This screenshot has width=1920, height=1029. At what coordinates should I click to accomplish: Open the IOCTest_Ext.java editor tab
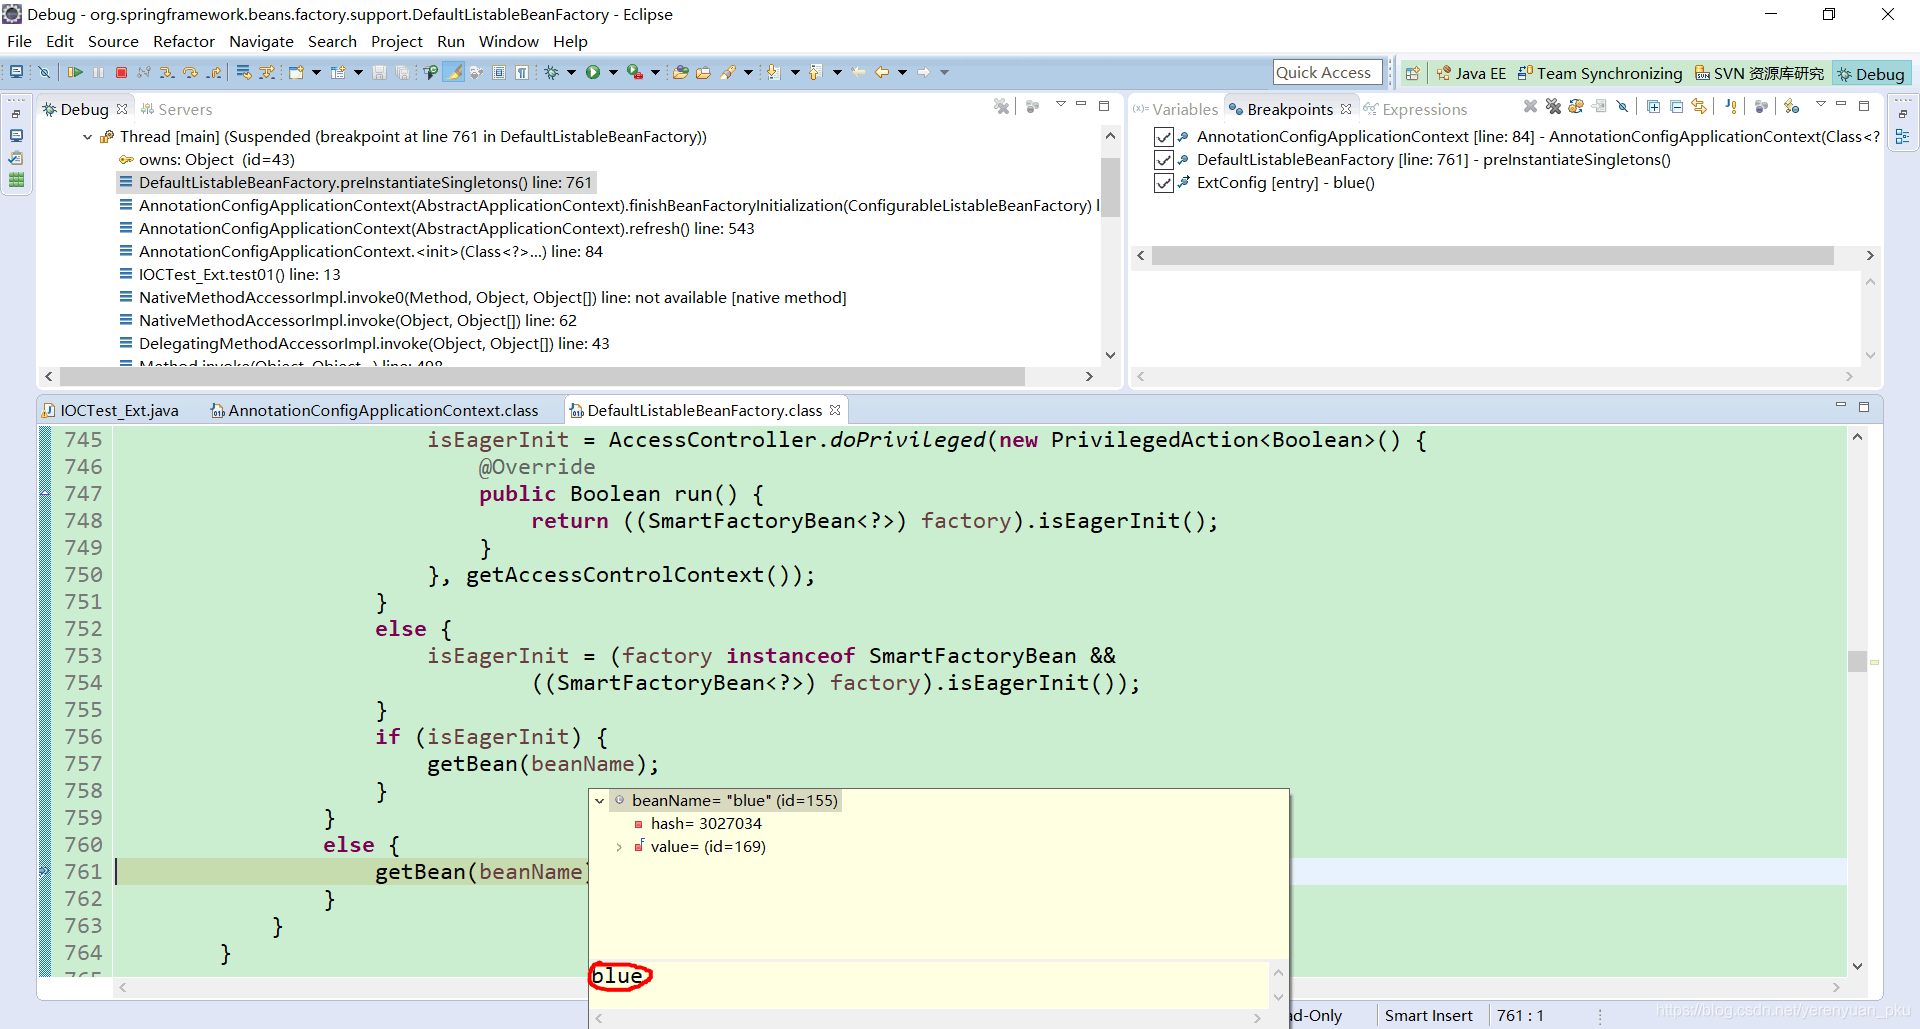(x=111, y=410)
